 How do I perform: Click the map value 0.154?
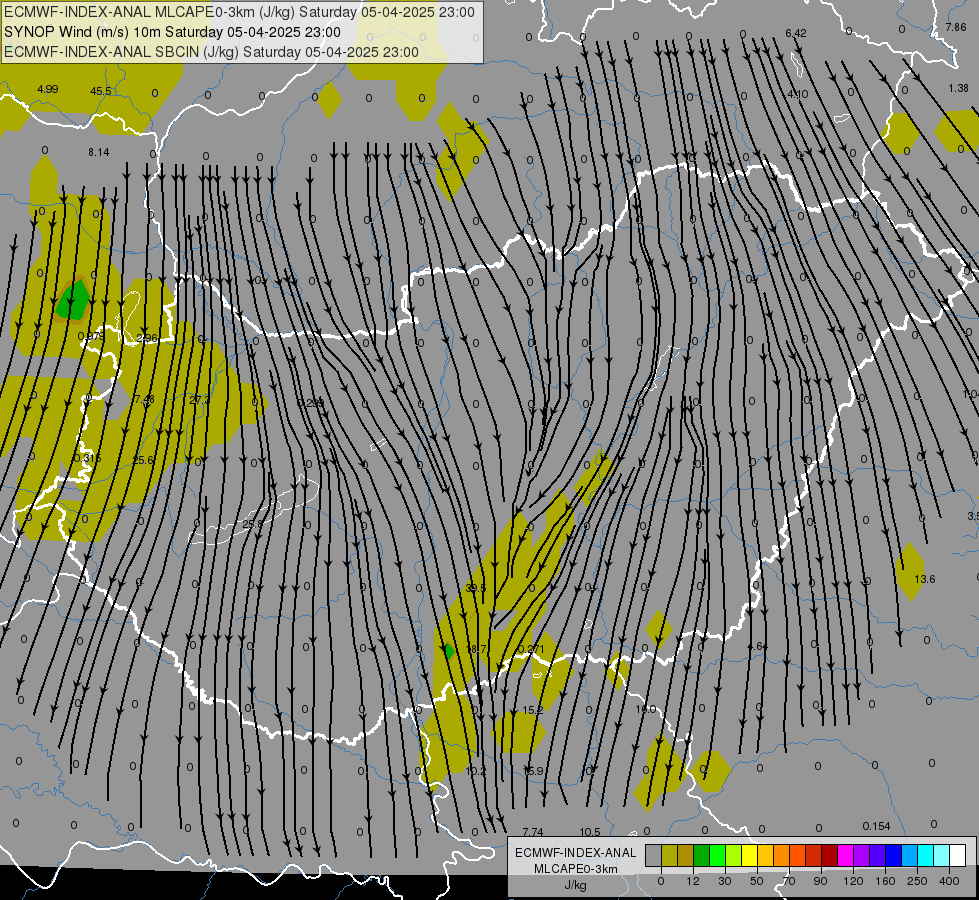tap(877, 826)
